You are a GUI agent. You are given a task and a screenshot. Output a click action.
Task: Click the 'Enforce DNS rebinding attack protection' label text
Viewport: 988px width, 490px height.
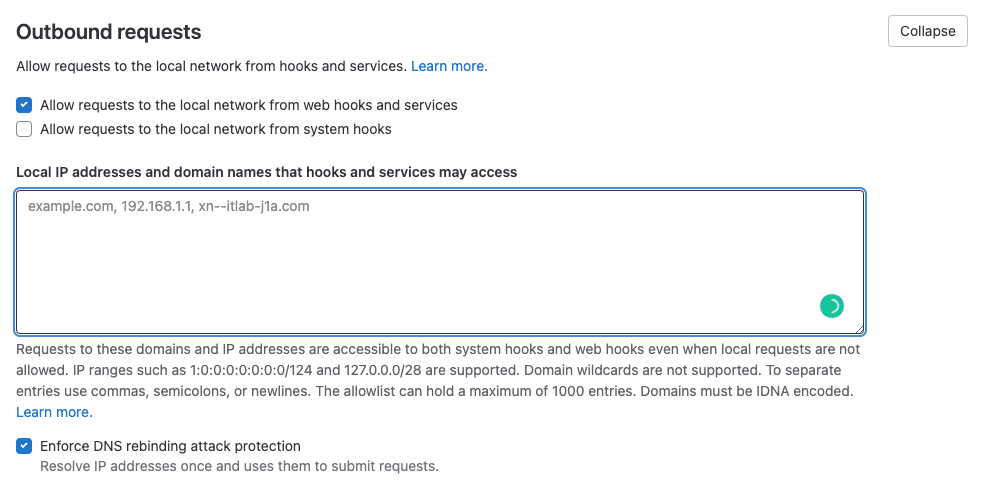pos(170,447)
